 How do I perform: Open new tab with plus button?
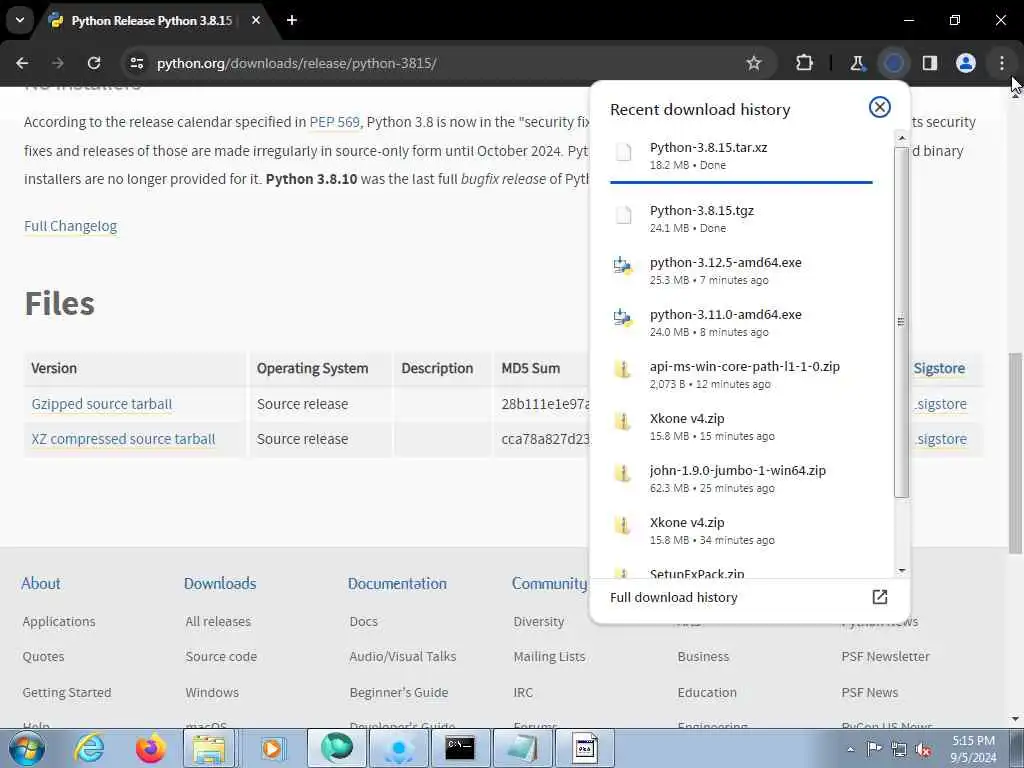click(x=292, y=20)
